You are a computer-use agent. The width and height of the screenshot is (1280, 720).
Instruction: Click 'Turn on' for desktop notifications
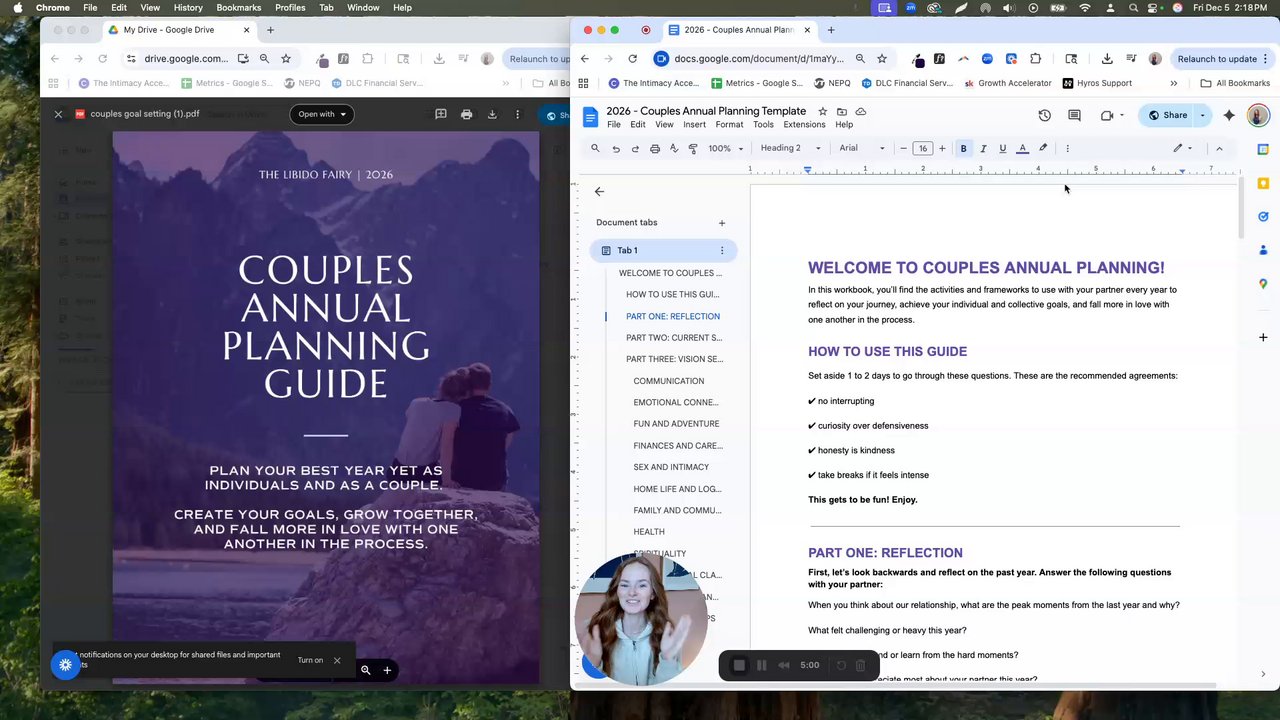point(310,660)
